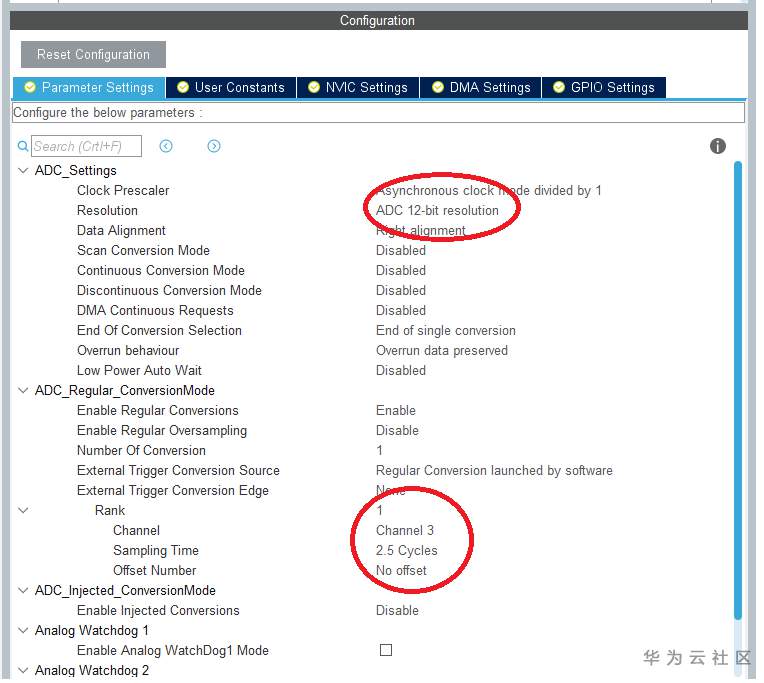Click the vertical scrollbar of the parameter list
Image resolution: width=764 pixels, height=683 pixels.
click(738, 390)
